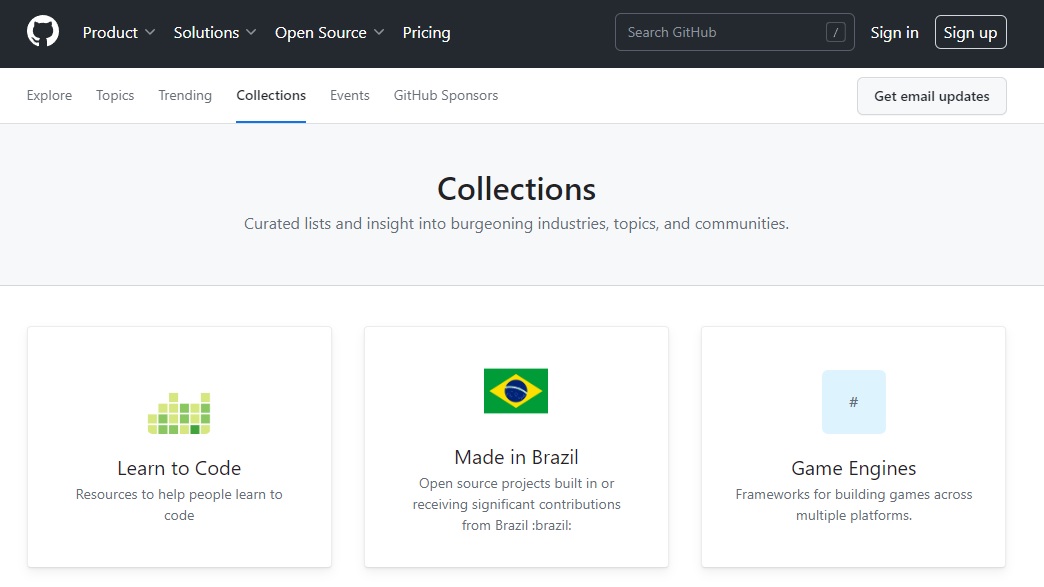Open the Events tab

point(350,96)
